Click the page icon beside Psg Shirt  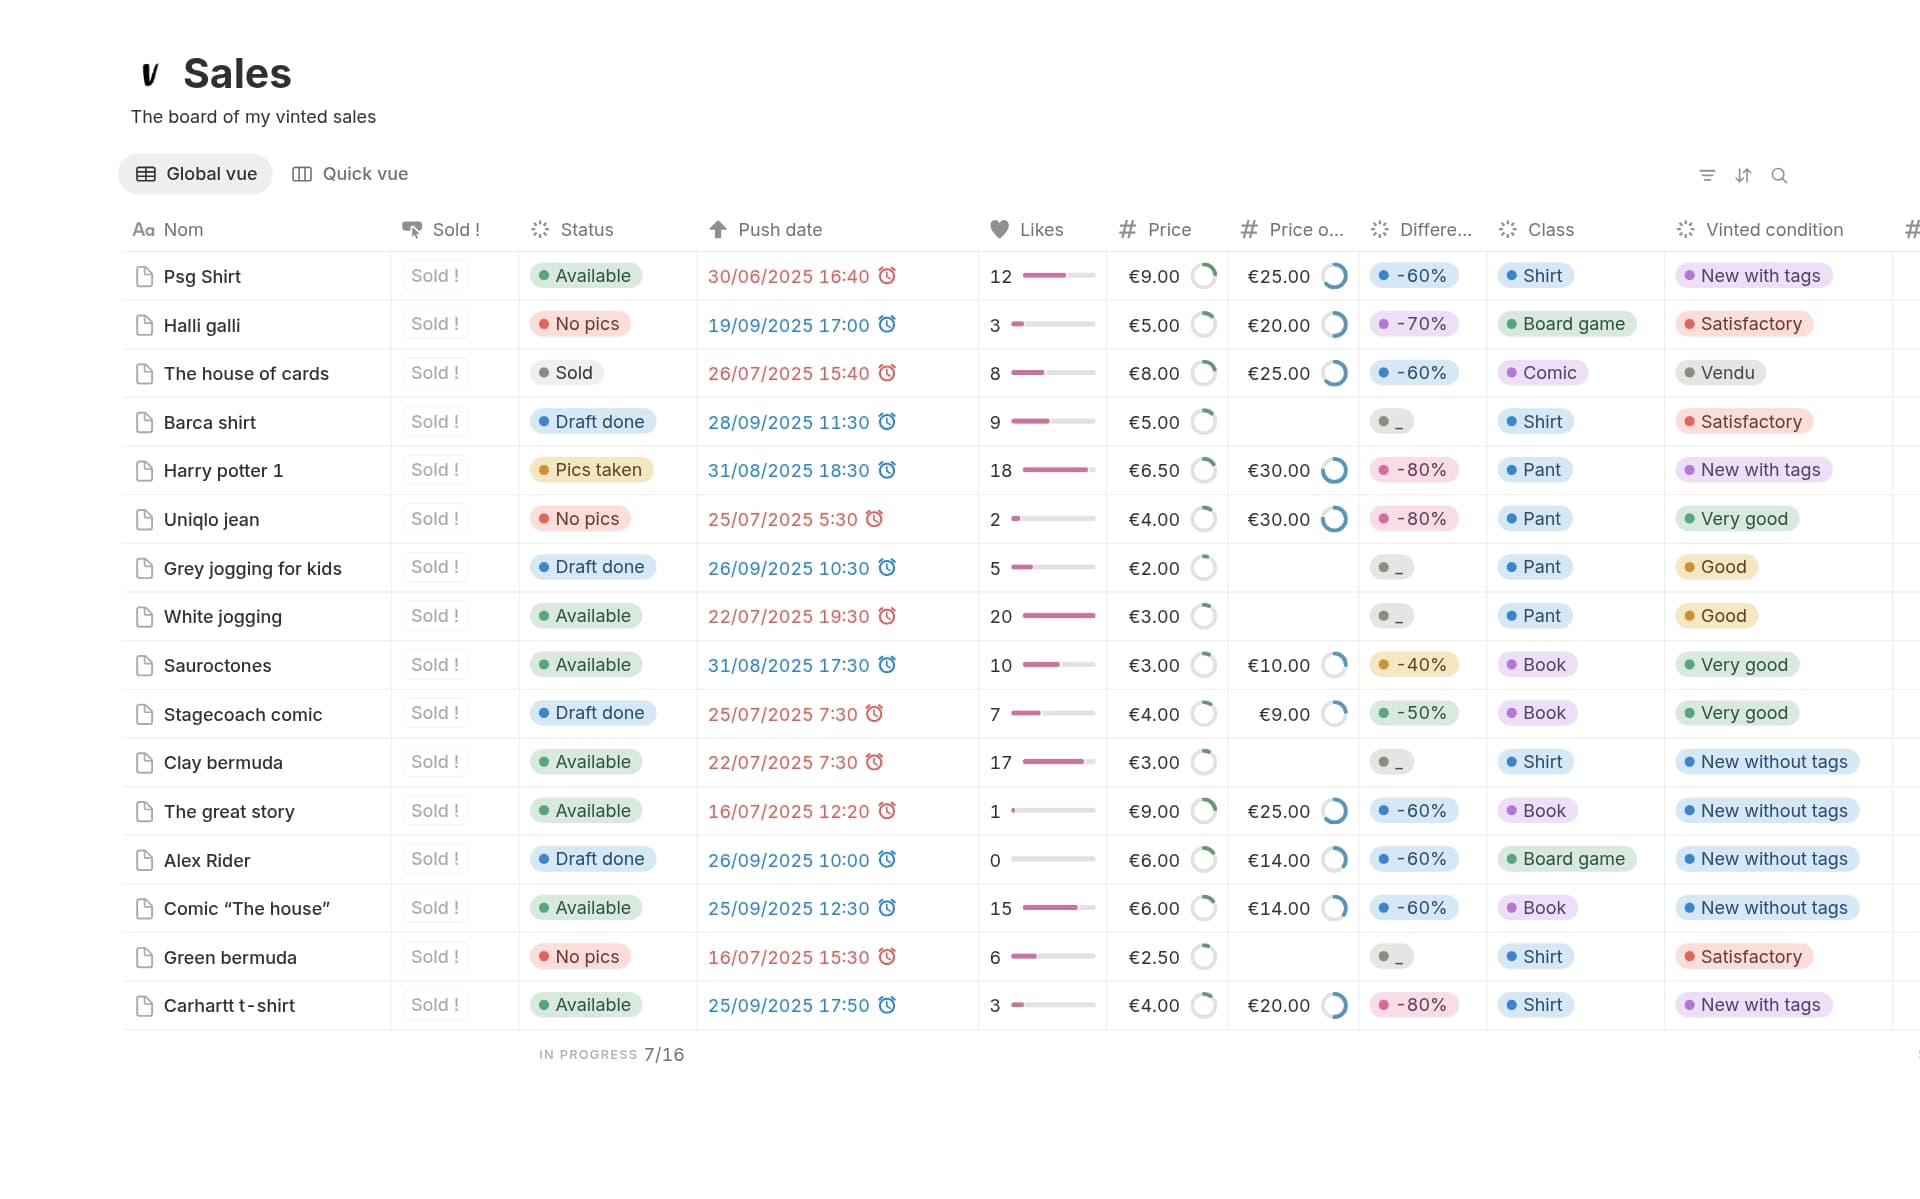point(144,276)
